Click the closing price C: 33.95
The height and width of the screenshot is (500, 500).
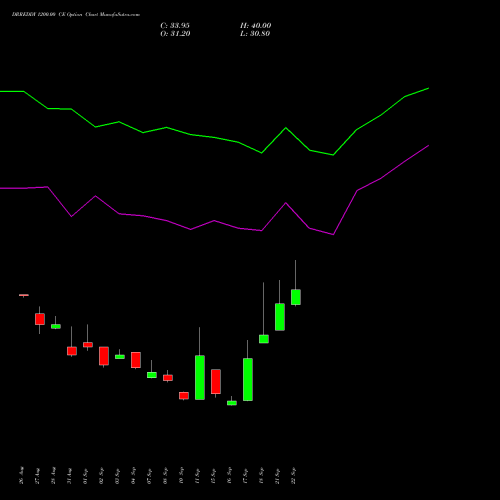coord(175,26)
